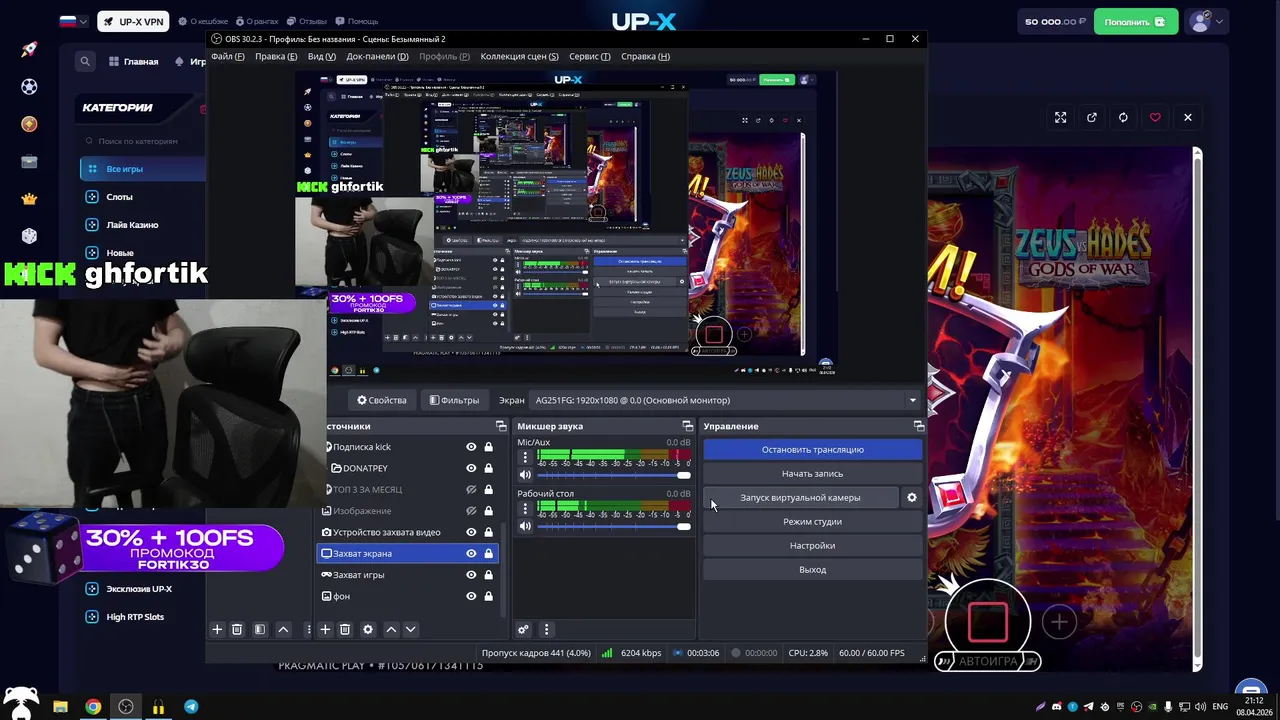Open the Справка menu

[x=645, y=56]
